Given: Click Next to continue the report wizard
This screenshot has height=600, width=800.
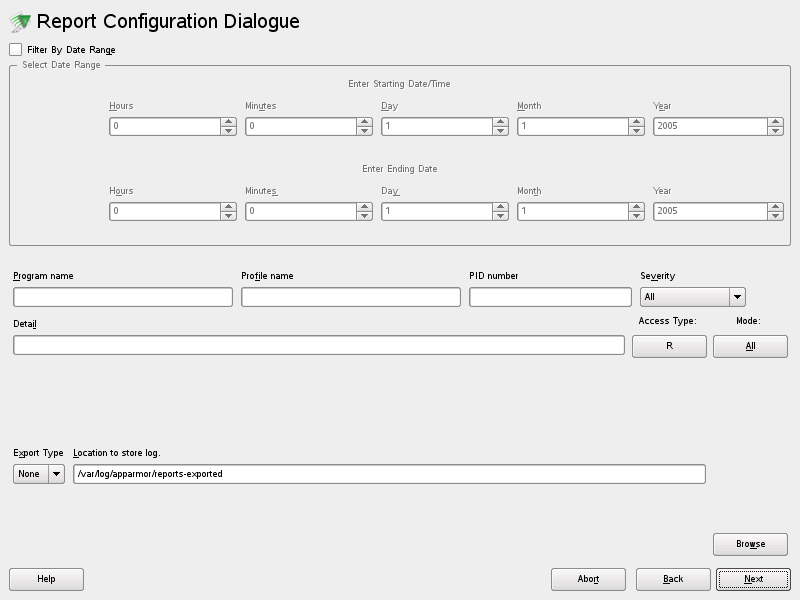Looking at the screenshot, I should pos(751,579).
